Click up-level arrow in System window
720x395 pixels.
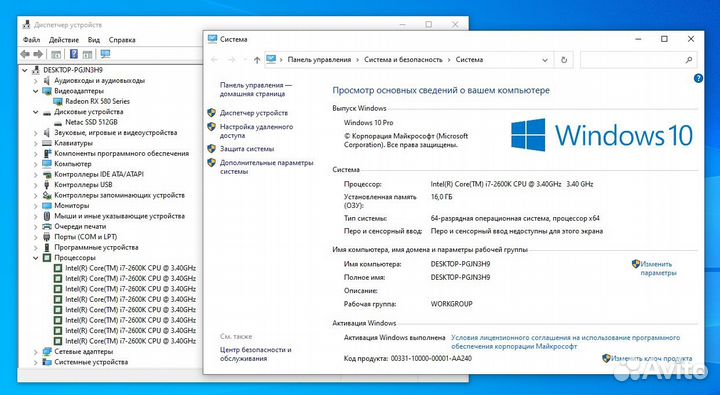257,60
